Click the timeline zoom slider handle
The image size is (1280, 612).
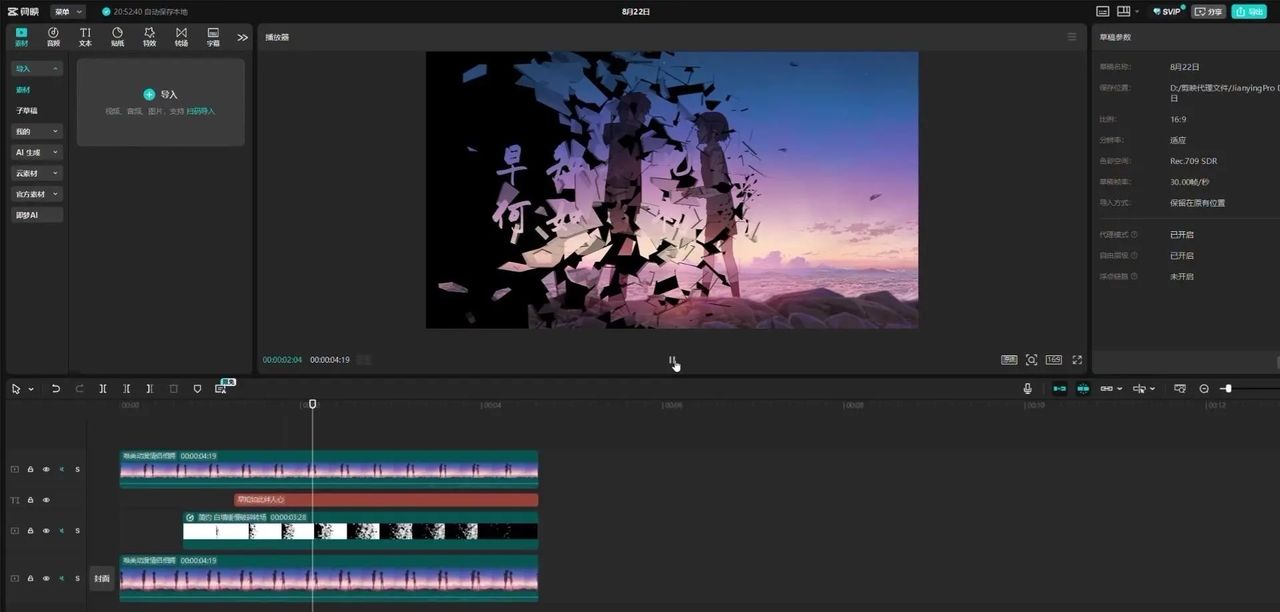(1227, 389)
